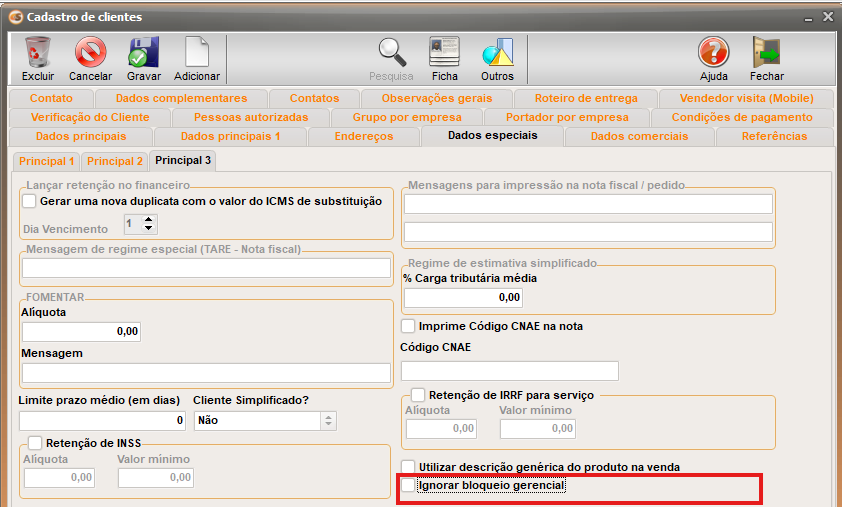842x507 pixels.
Task: Focus the FOMENTAR Alíquota field
Action: click(80, 331)
